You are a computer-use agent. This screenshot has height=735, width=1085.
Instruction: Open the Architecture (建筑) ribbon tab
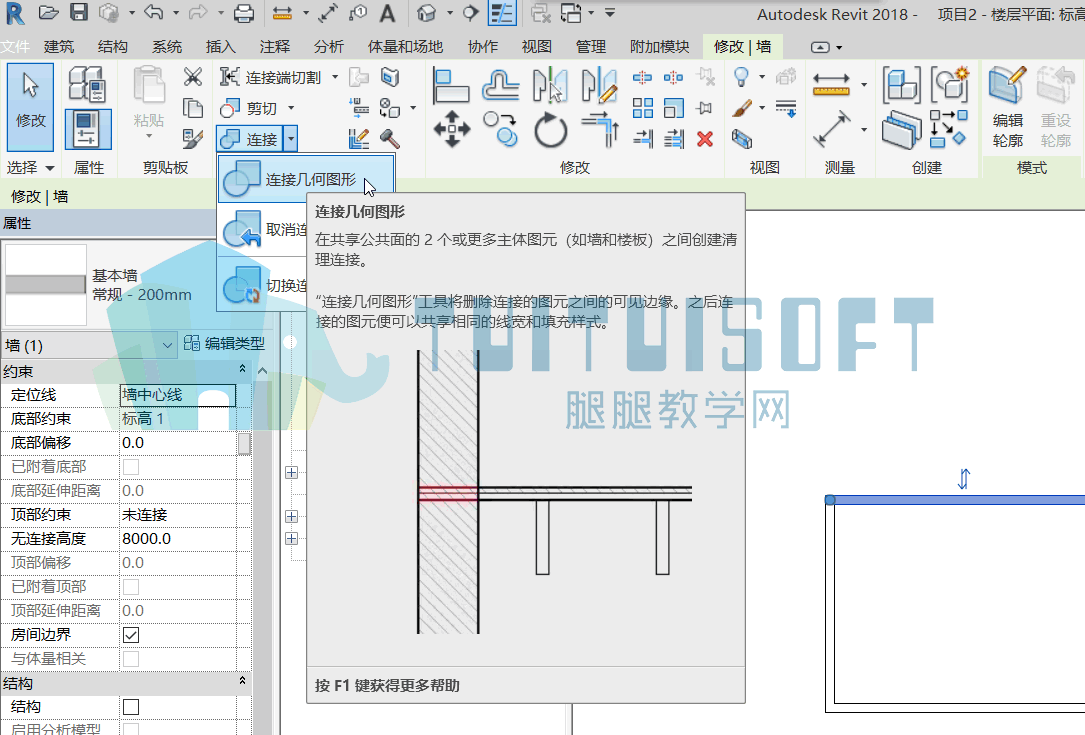coord(59,46)
